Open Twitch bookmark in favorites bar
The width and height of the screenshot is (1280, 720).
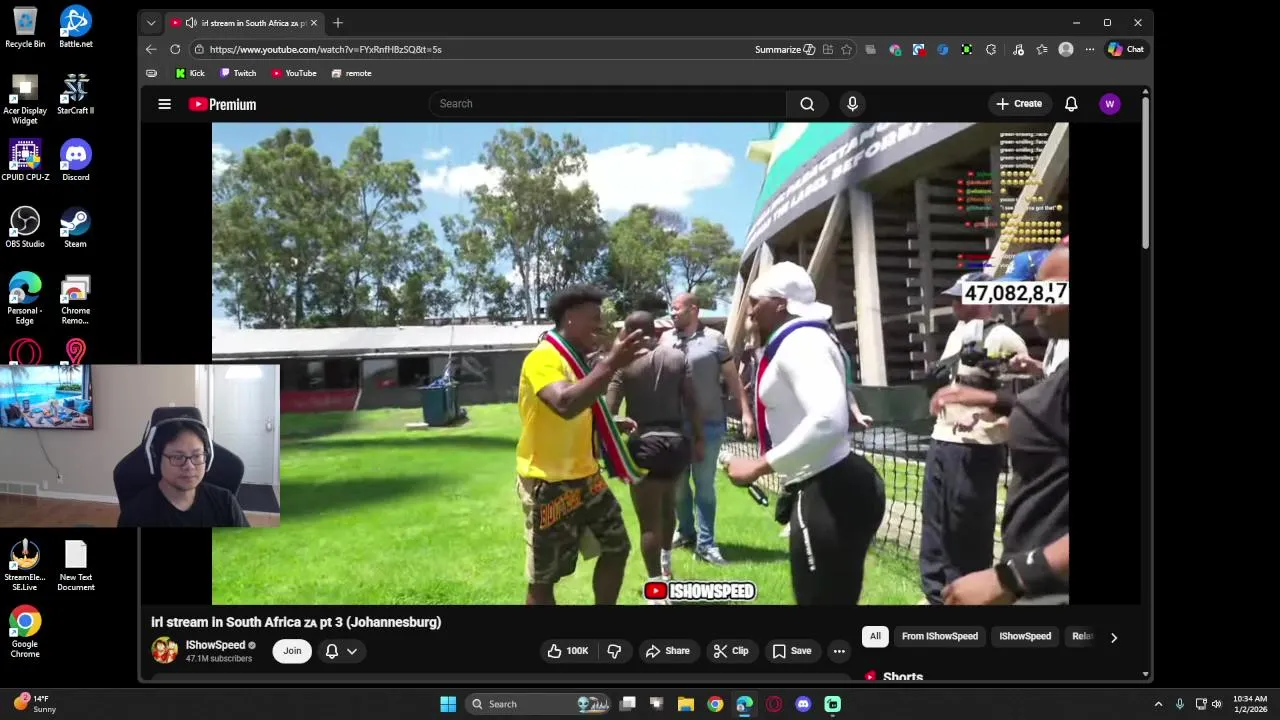[x=238, y=73]
